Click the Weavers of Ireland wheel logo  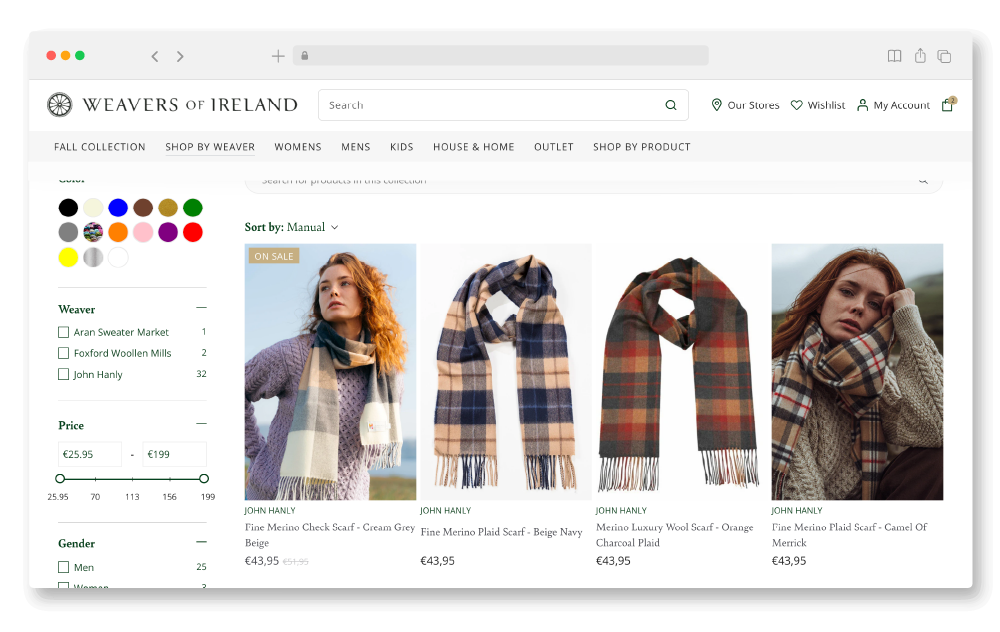click(59, 105)
